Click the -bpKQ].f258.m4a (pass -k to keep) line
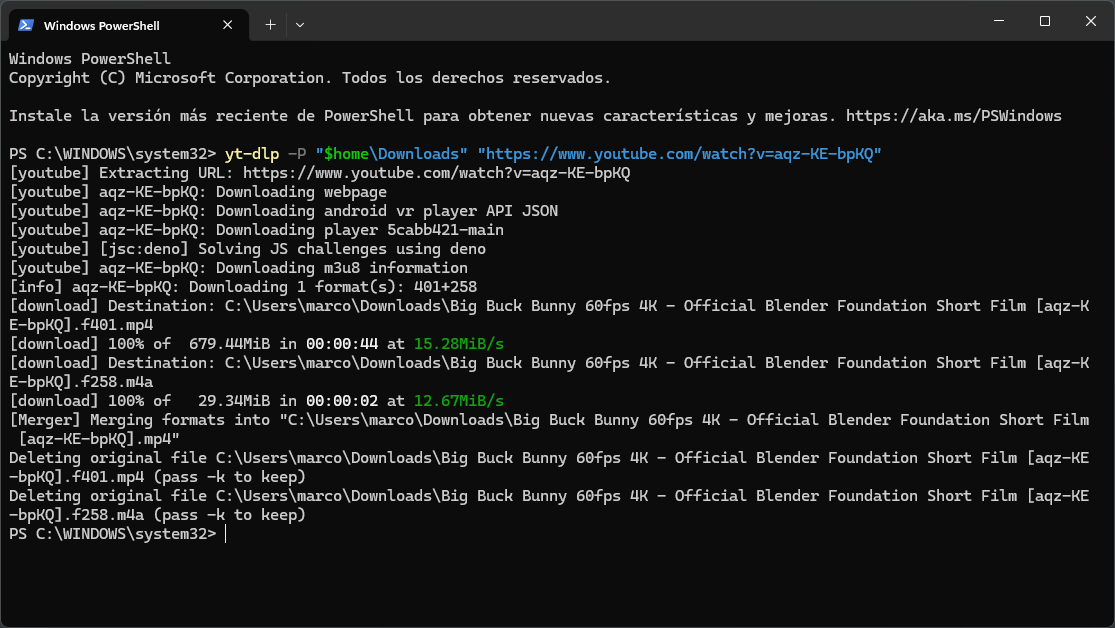 (157, 515)
